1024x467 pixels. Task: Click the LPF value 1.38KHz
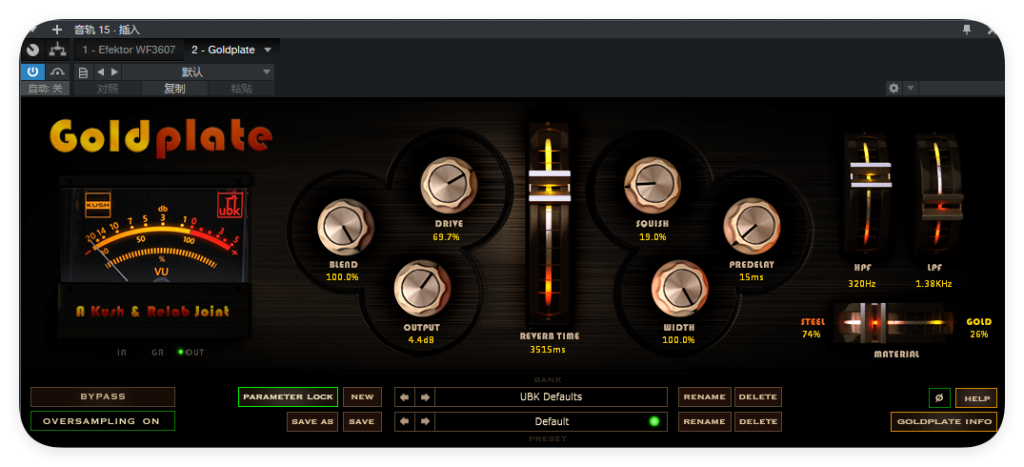933,284
